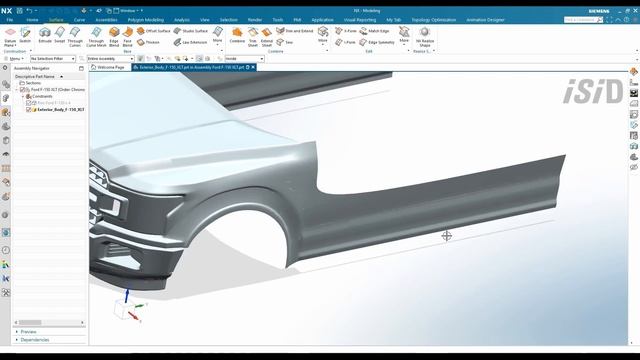Click the help icon in ribbon bar
640x360 pixels.
click(627, 20)
